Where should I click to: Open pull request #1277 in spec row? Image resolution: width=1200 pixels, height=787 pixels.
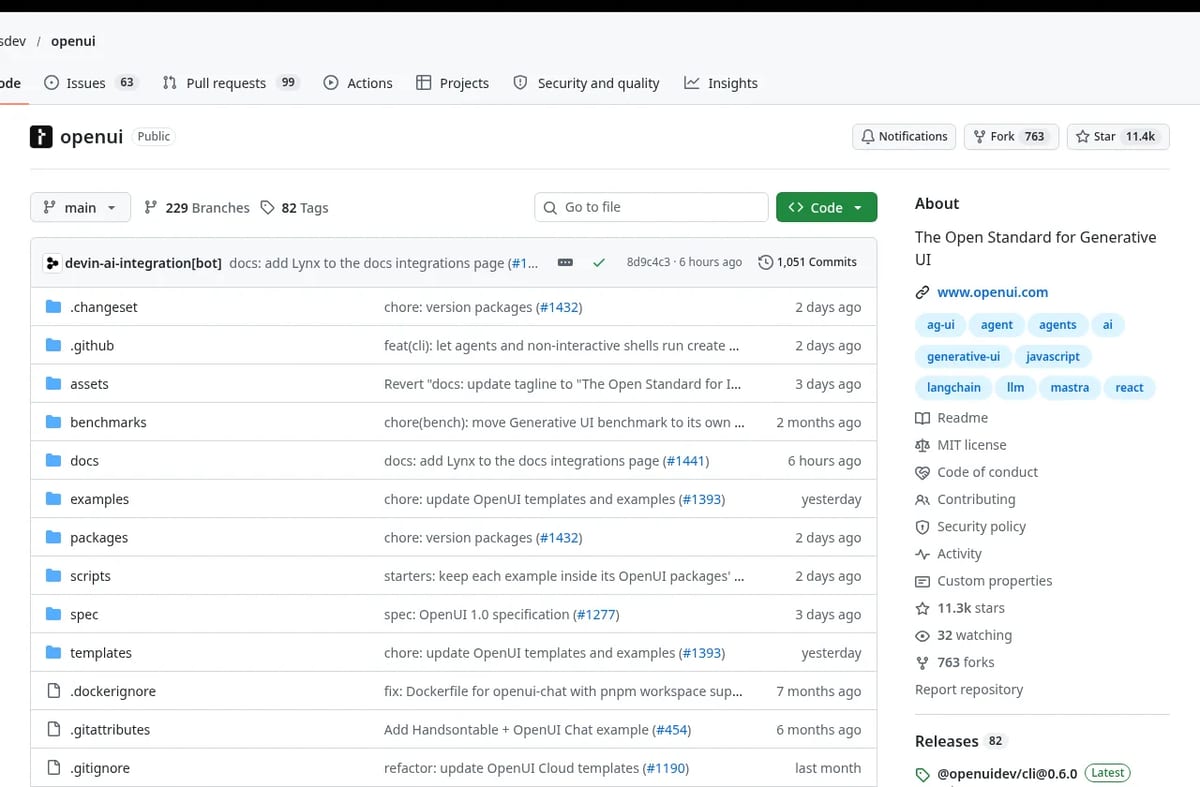[x=596, y=615]
